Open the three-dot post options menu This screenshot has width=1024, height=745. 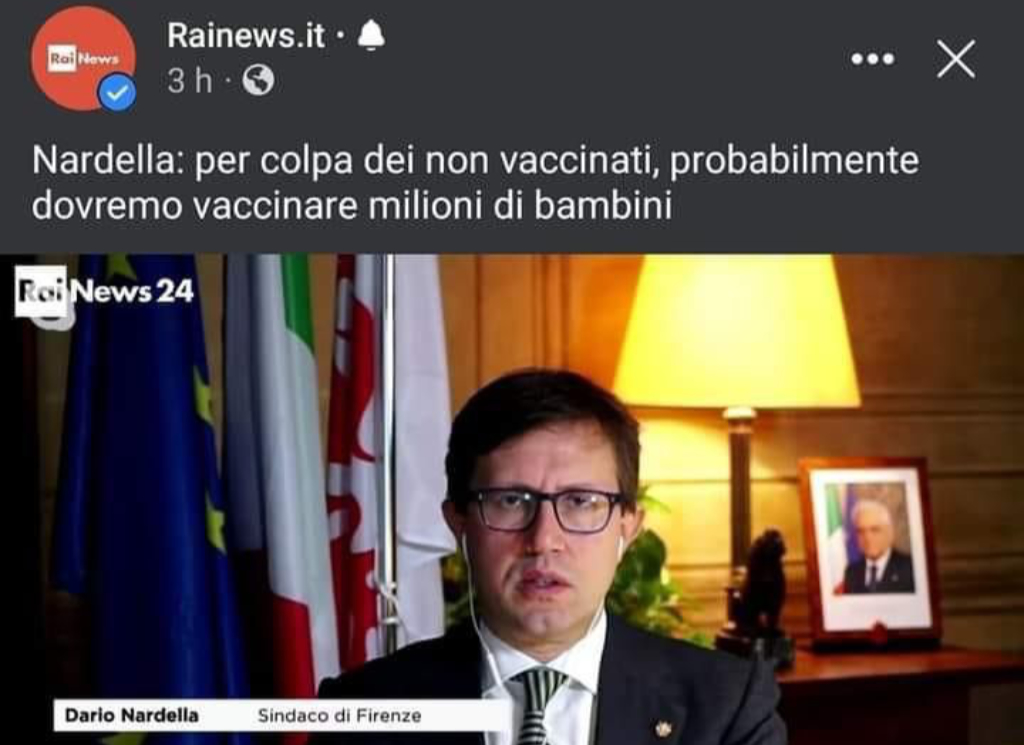(x=873, y=59)
